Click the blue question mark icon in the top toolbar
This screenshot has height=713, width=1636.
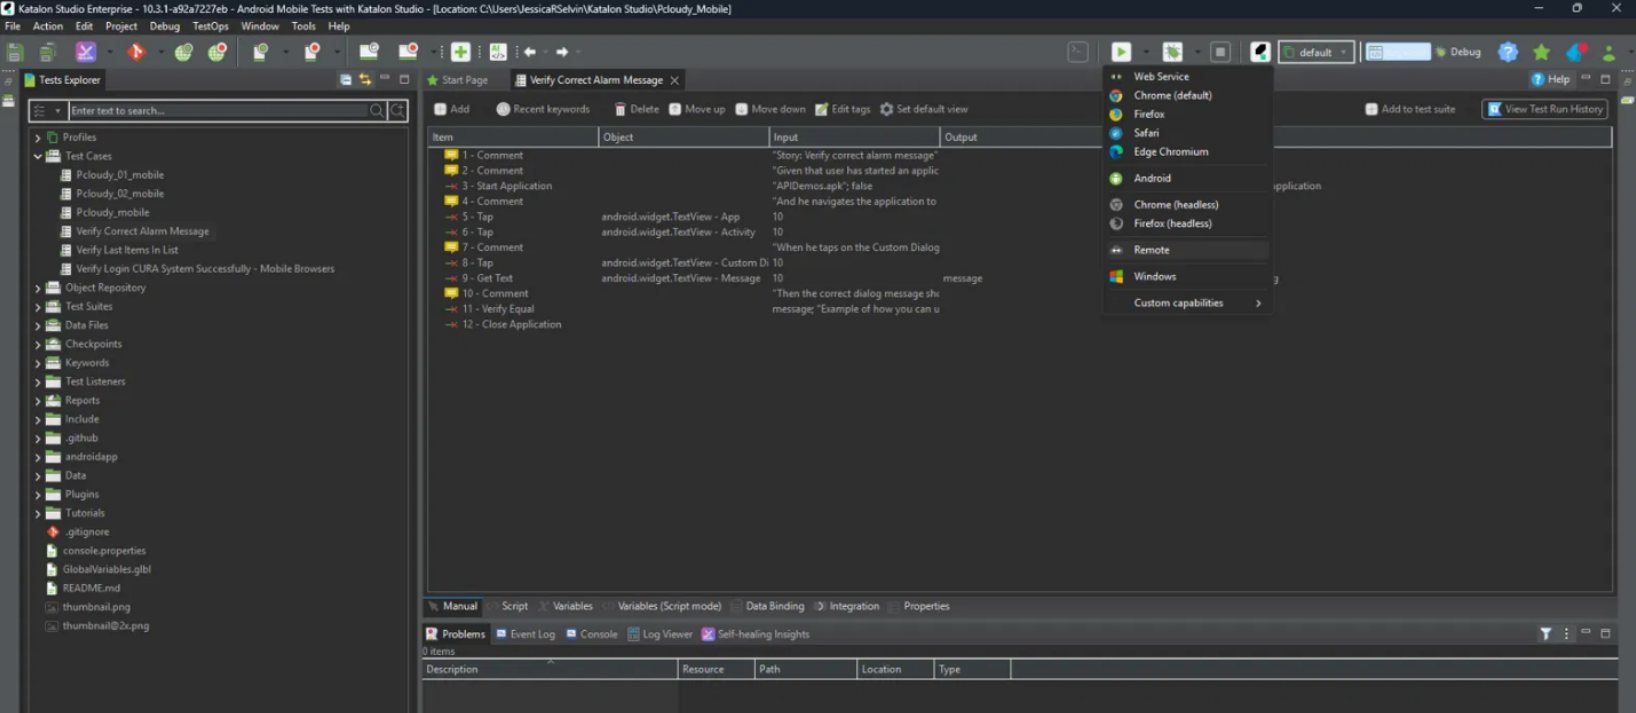pyautogui.click(x=1508, y=52)
